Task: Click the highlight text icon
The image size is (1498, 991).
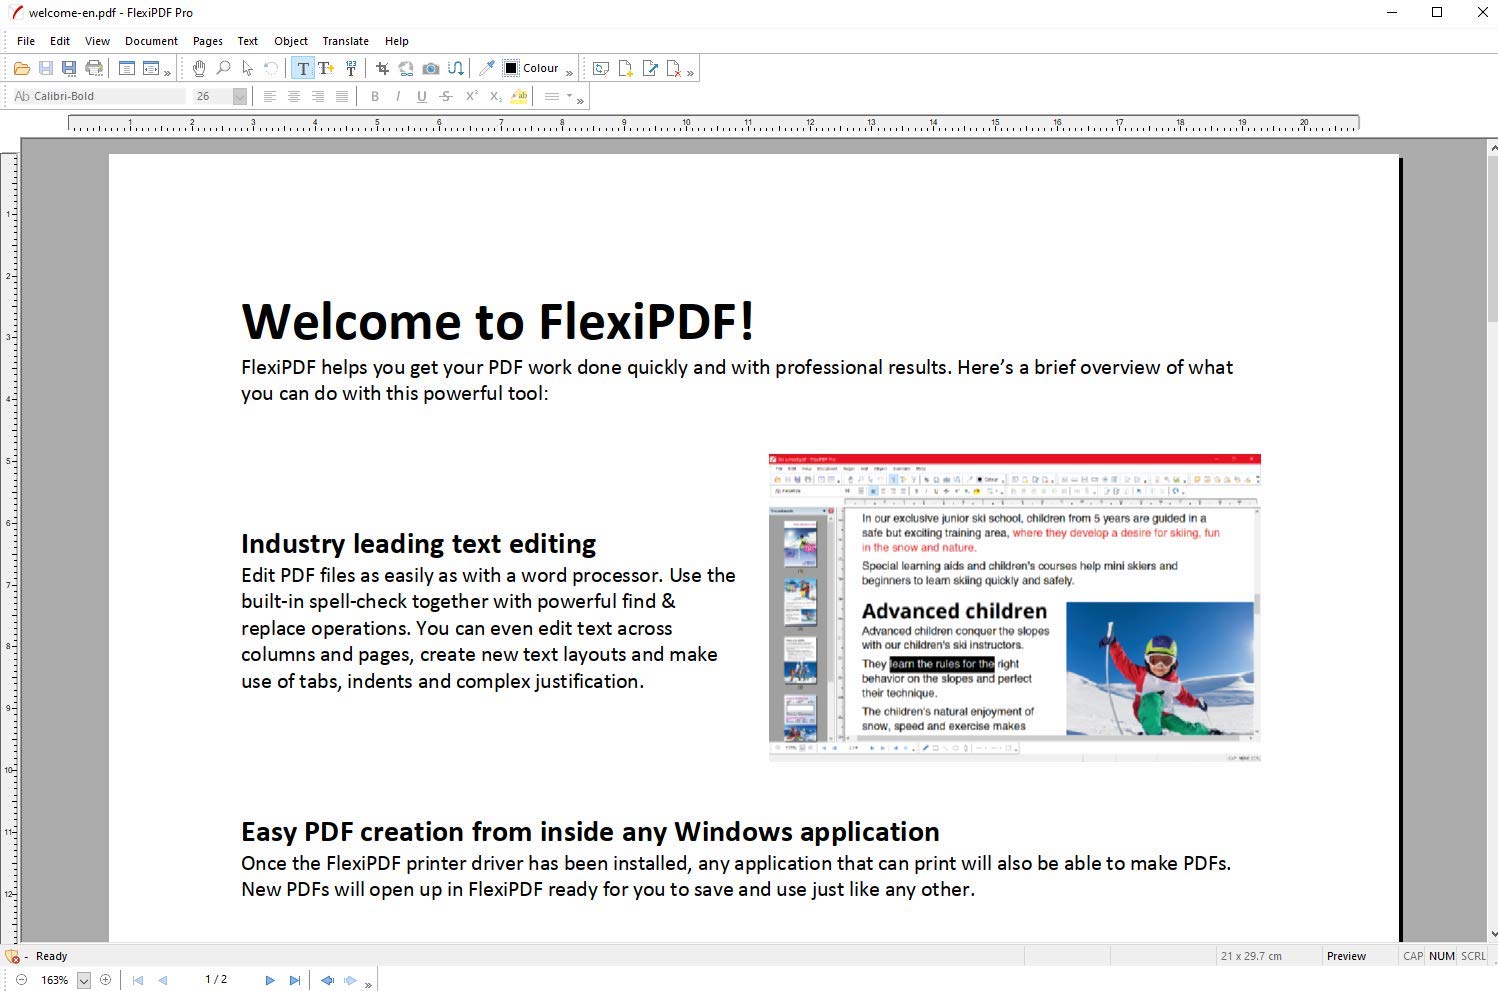Action: coord(519,96)
